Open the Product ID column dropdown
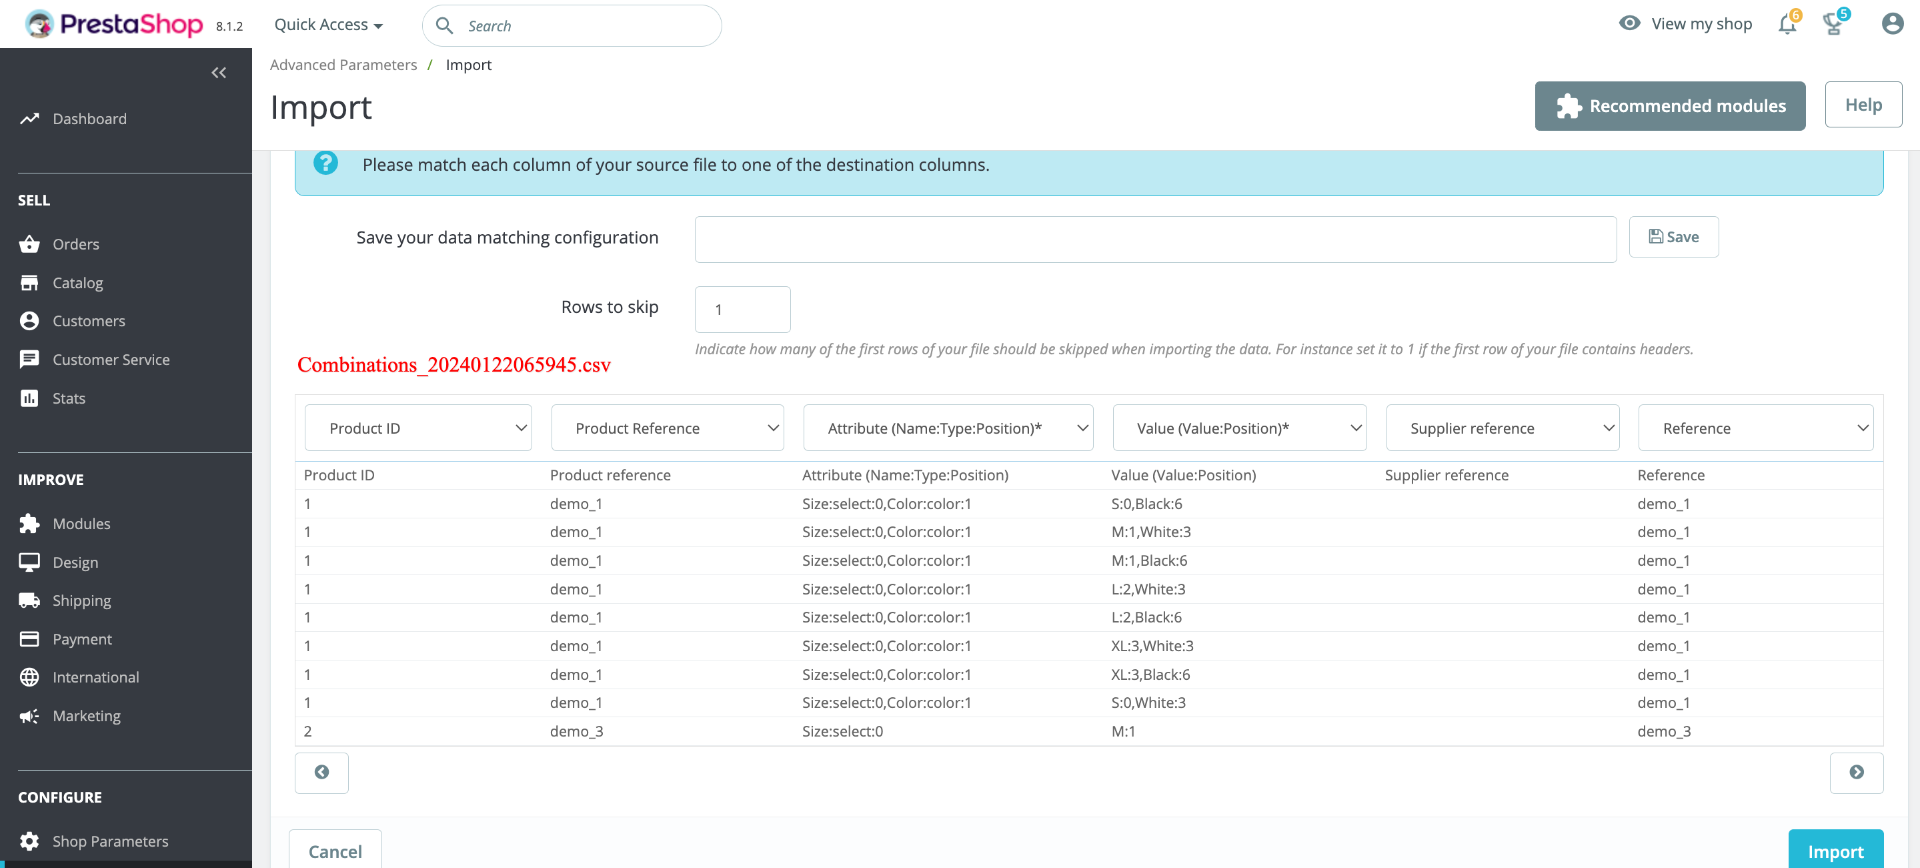1920x868 pixels. [418, 428]
